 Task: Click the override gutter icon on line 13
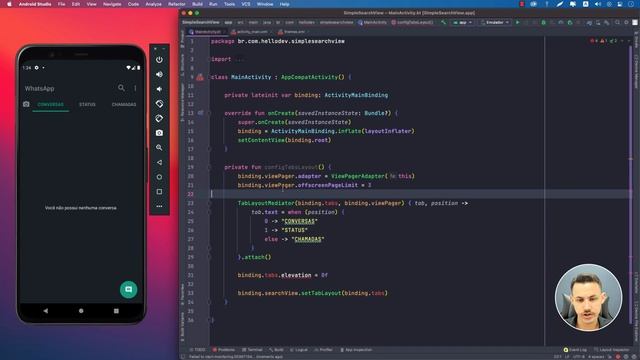(x=200, y=113)
